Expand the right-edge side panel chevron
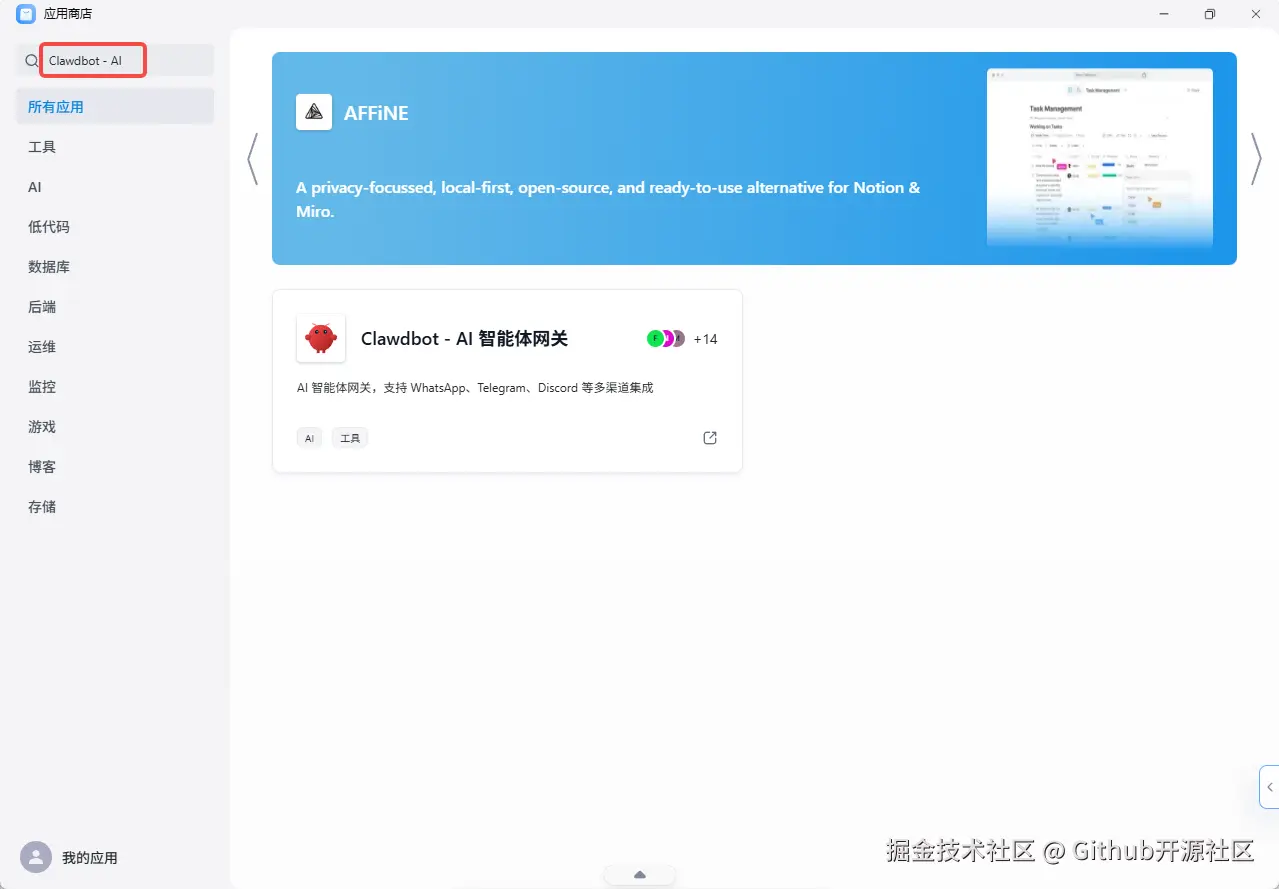Image resolution: width=1279 pixels, height=889 pixels. [x=1269, y=787]
